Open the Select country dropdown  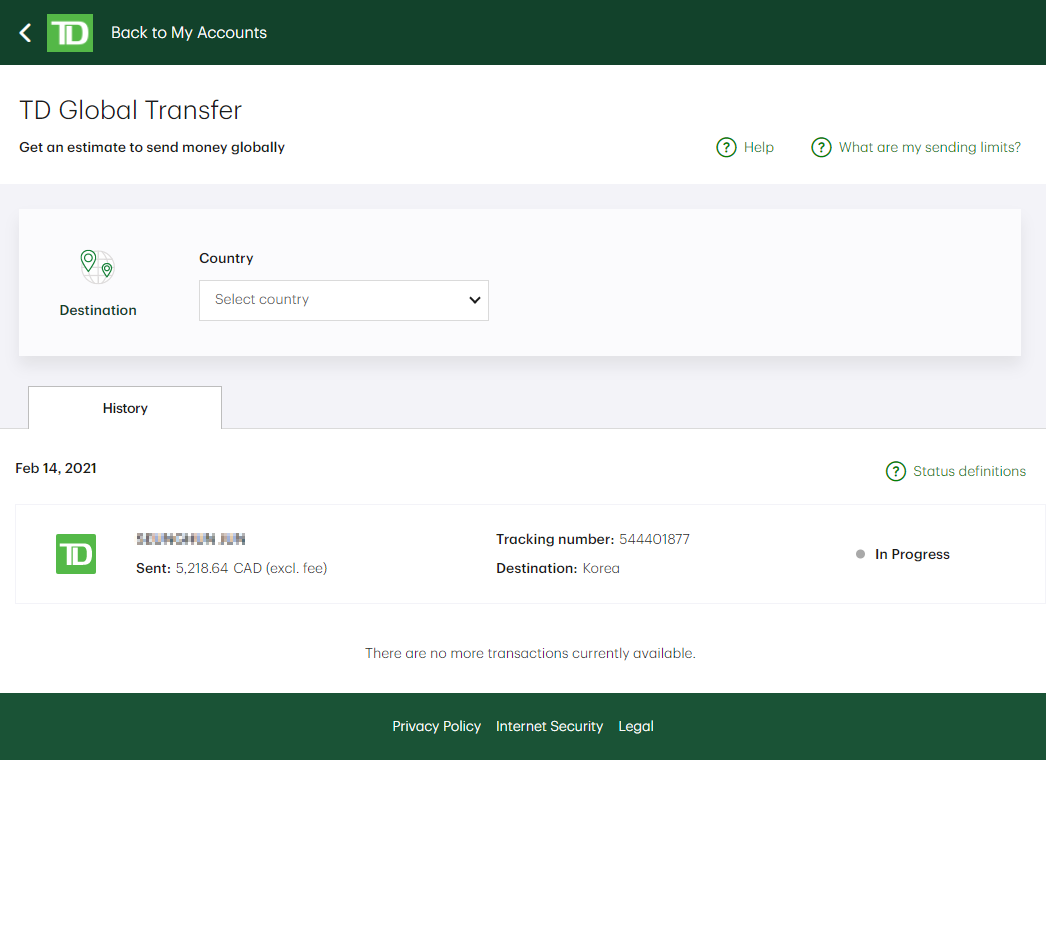tap(344, 300)
